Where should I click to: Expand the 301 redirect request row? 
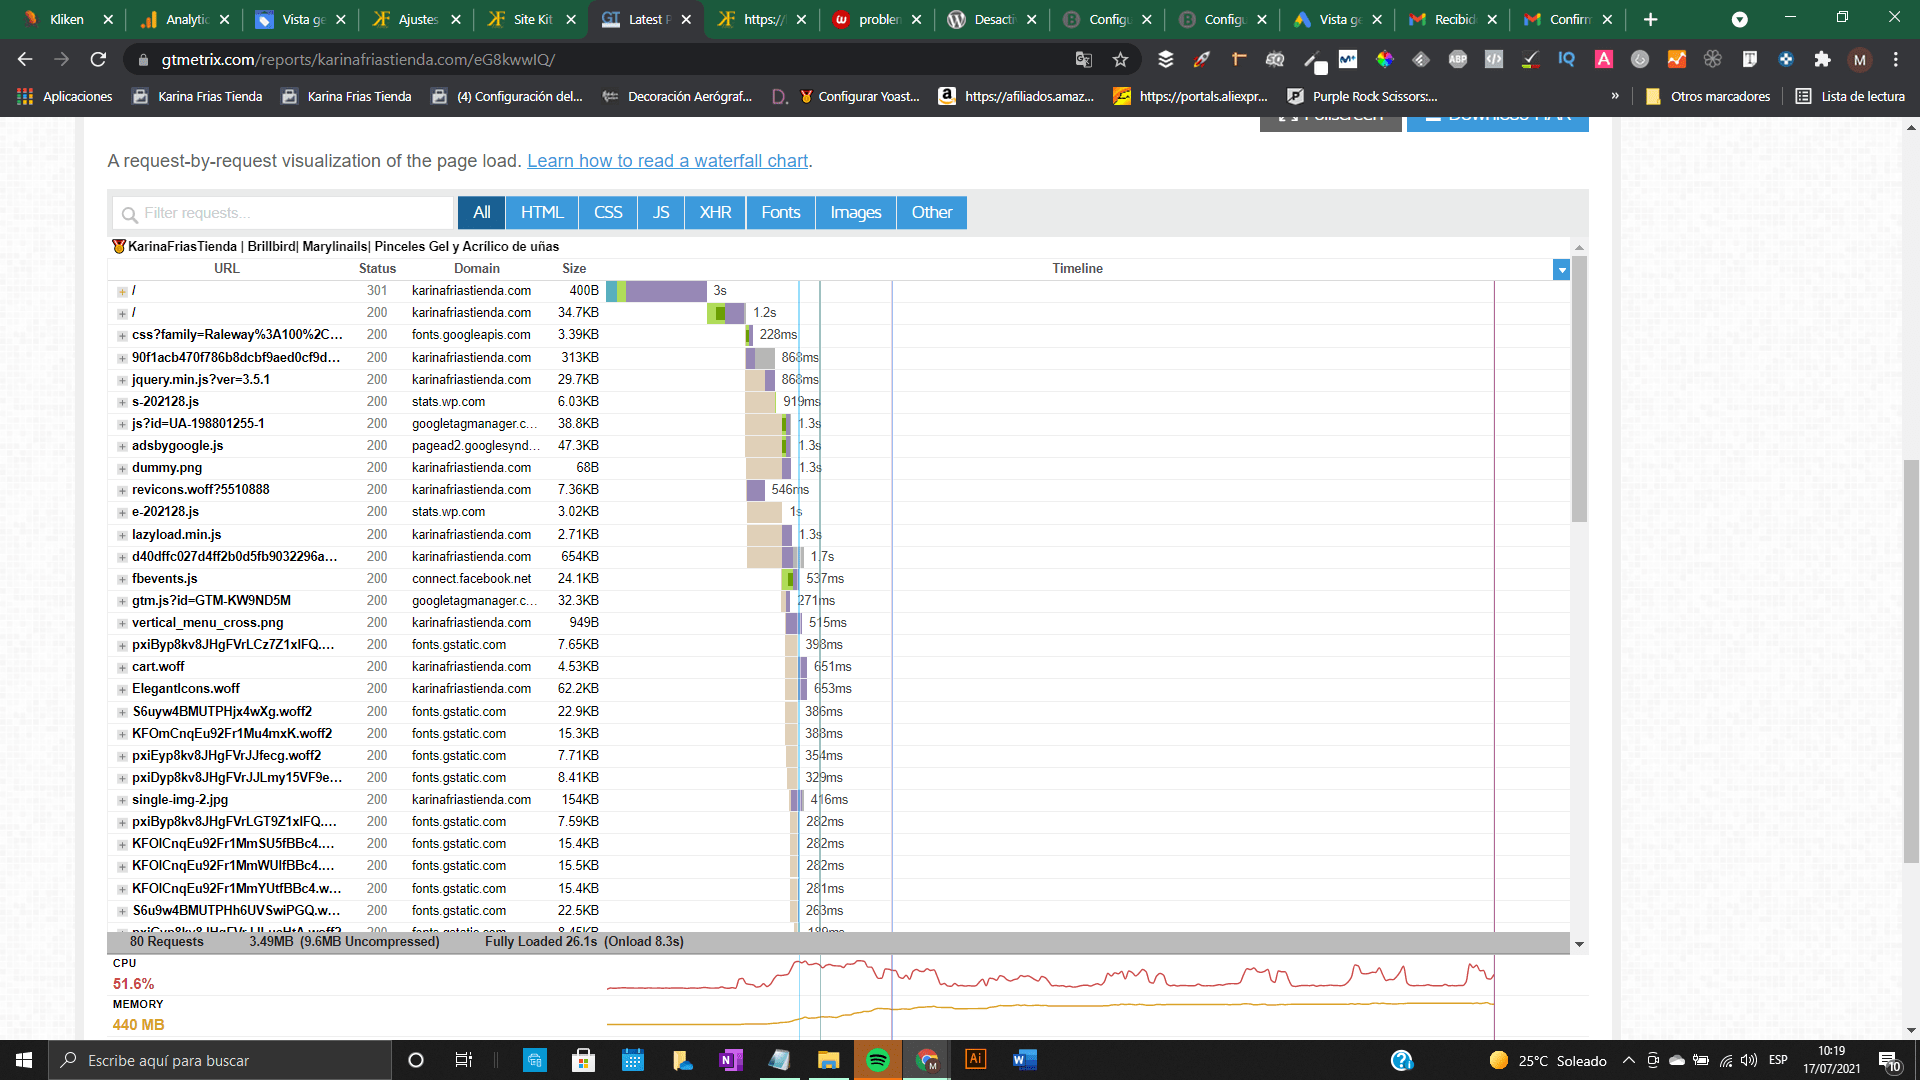click(122, 291)
